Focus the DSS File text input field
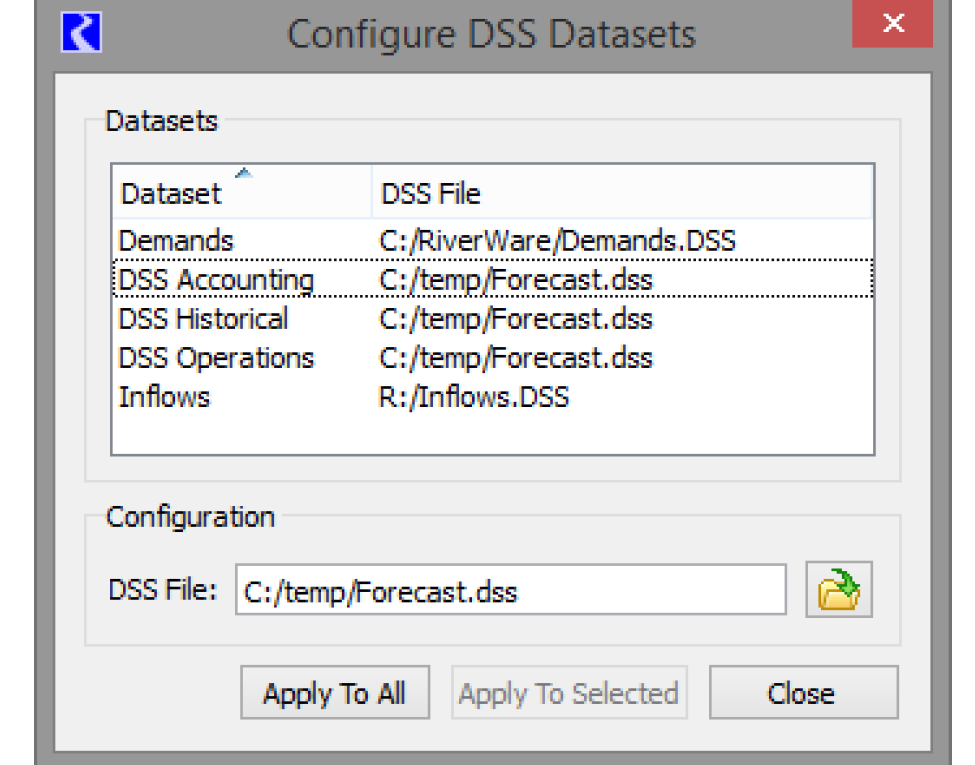Image resolution: width=975 pixels, height=765 pixels. tap(510, 591)
